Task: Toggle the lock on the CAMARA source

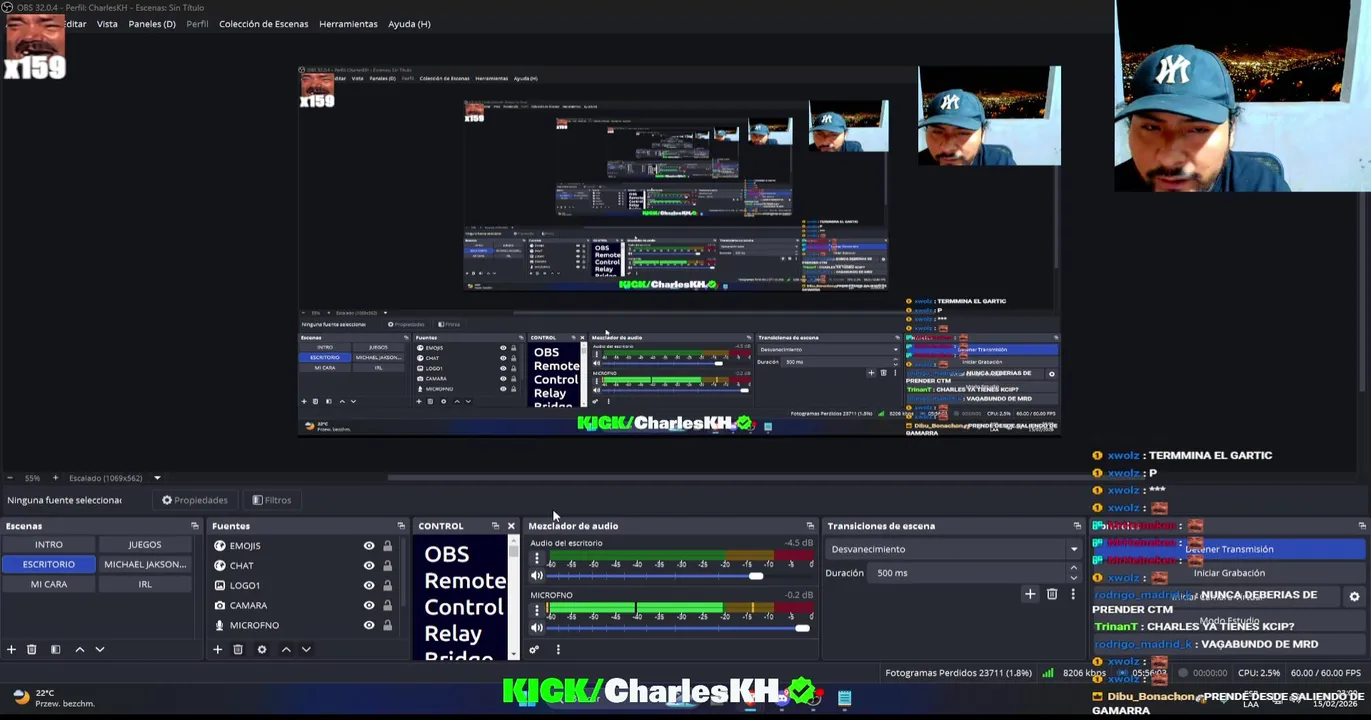Action: [x=387, y=605]
